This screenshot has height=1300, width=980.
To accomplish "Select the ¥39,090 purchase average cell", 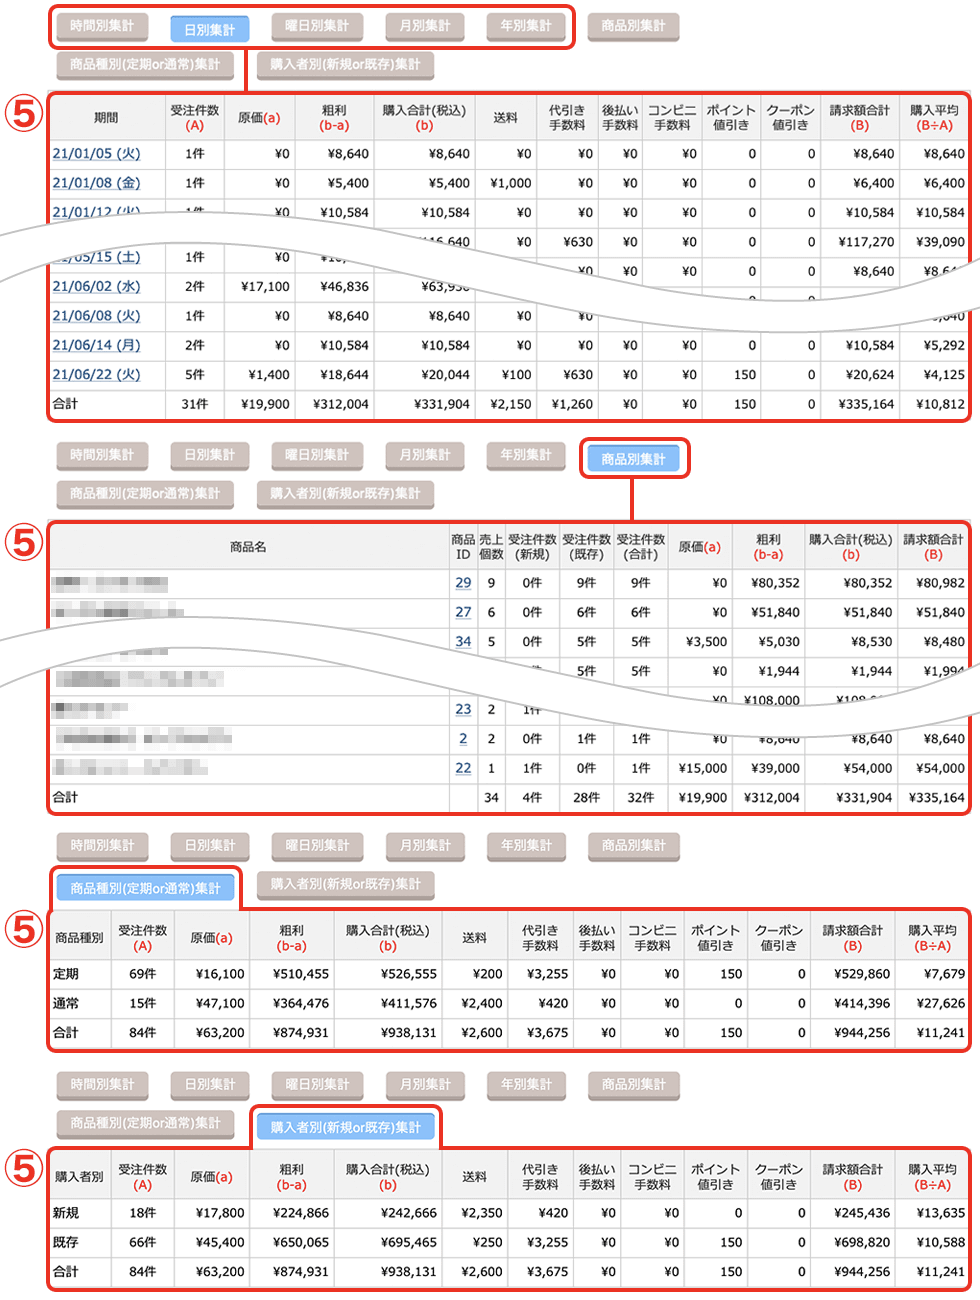I will click(934, 242).
